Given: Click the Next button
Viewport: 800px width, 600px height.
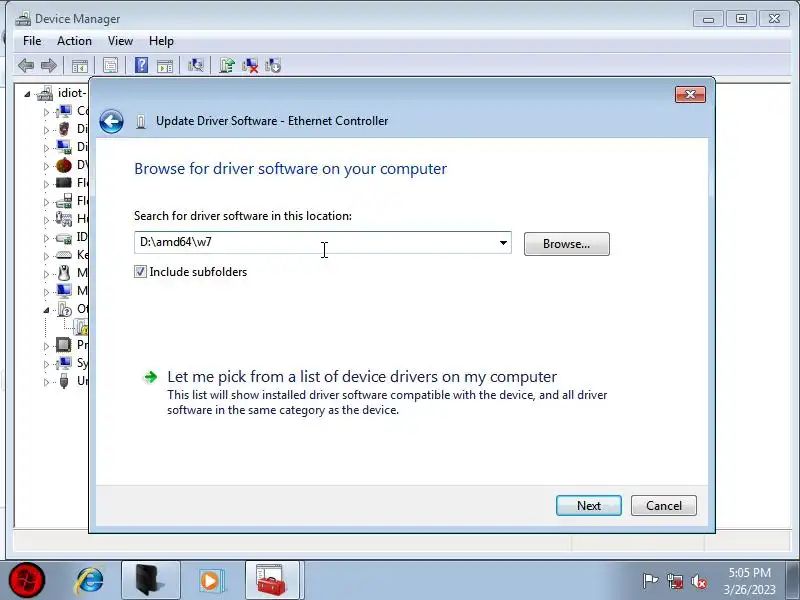Looking at the screenshot, I should tap(588, 506).
